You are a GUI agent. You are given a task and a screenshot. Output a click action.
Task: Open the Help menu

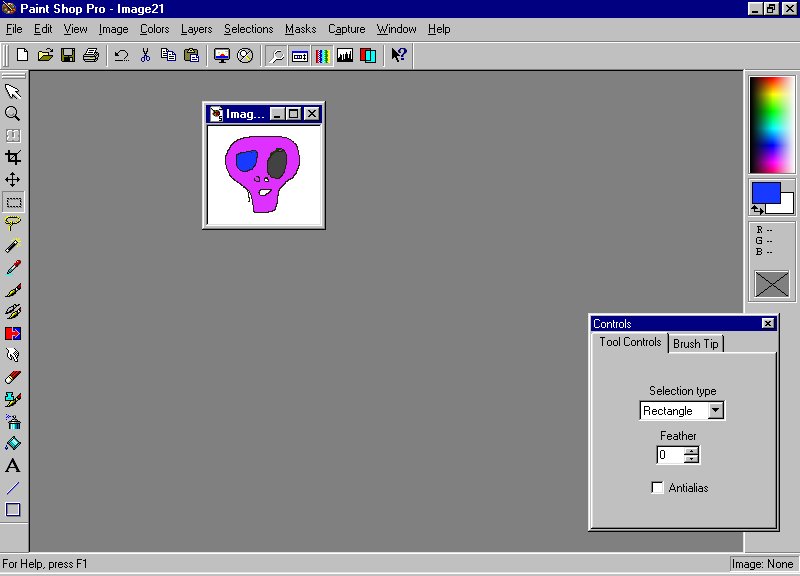tap(439, 29)
